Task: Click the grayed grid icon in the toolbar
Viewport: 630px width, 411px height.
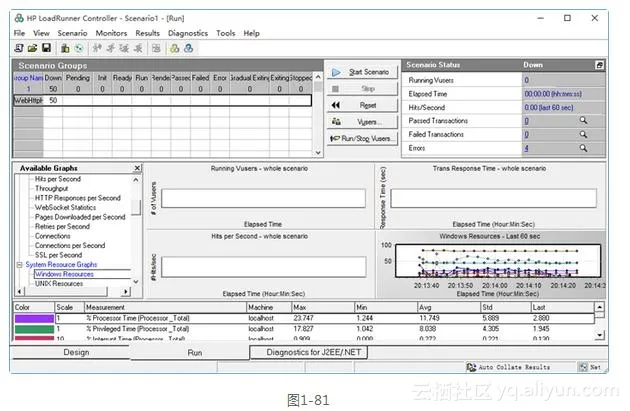Action: pos(156,48)
